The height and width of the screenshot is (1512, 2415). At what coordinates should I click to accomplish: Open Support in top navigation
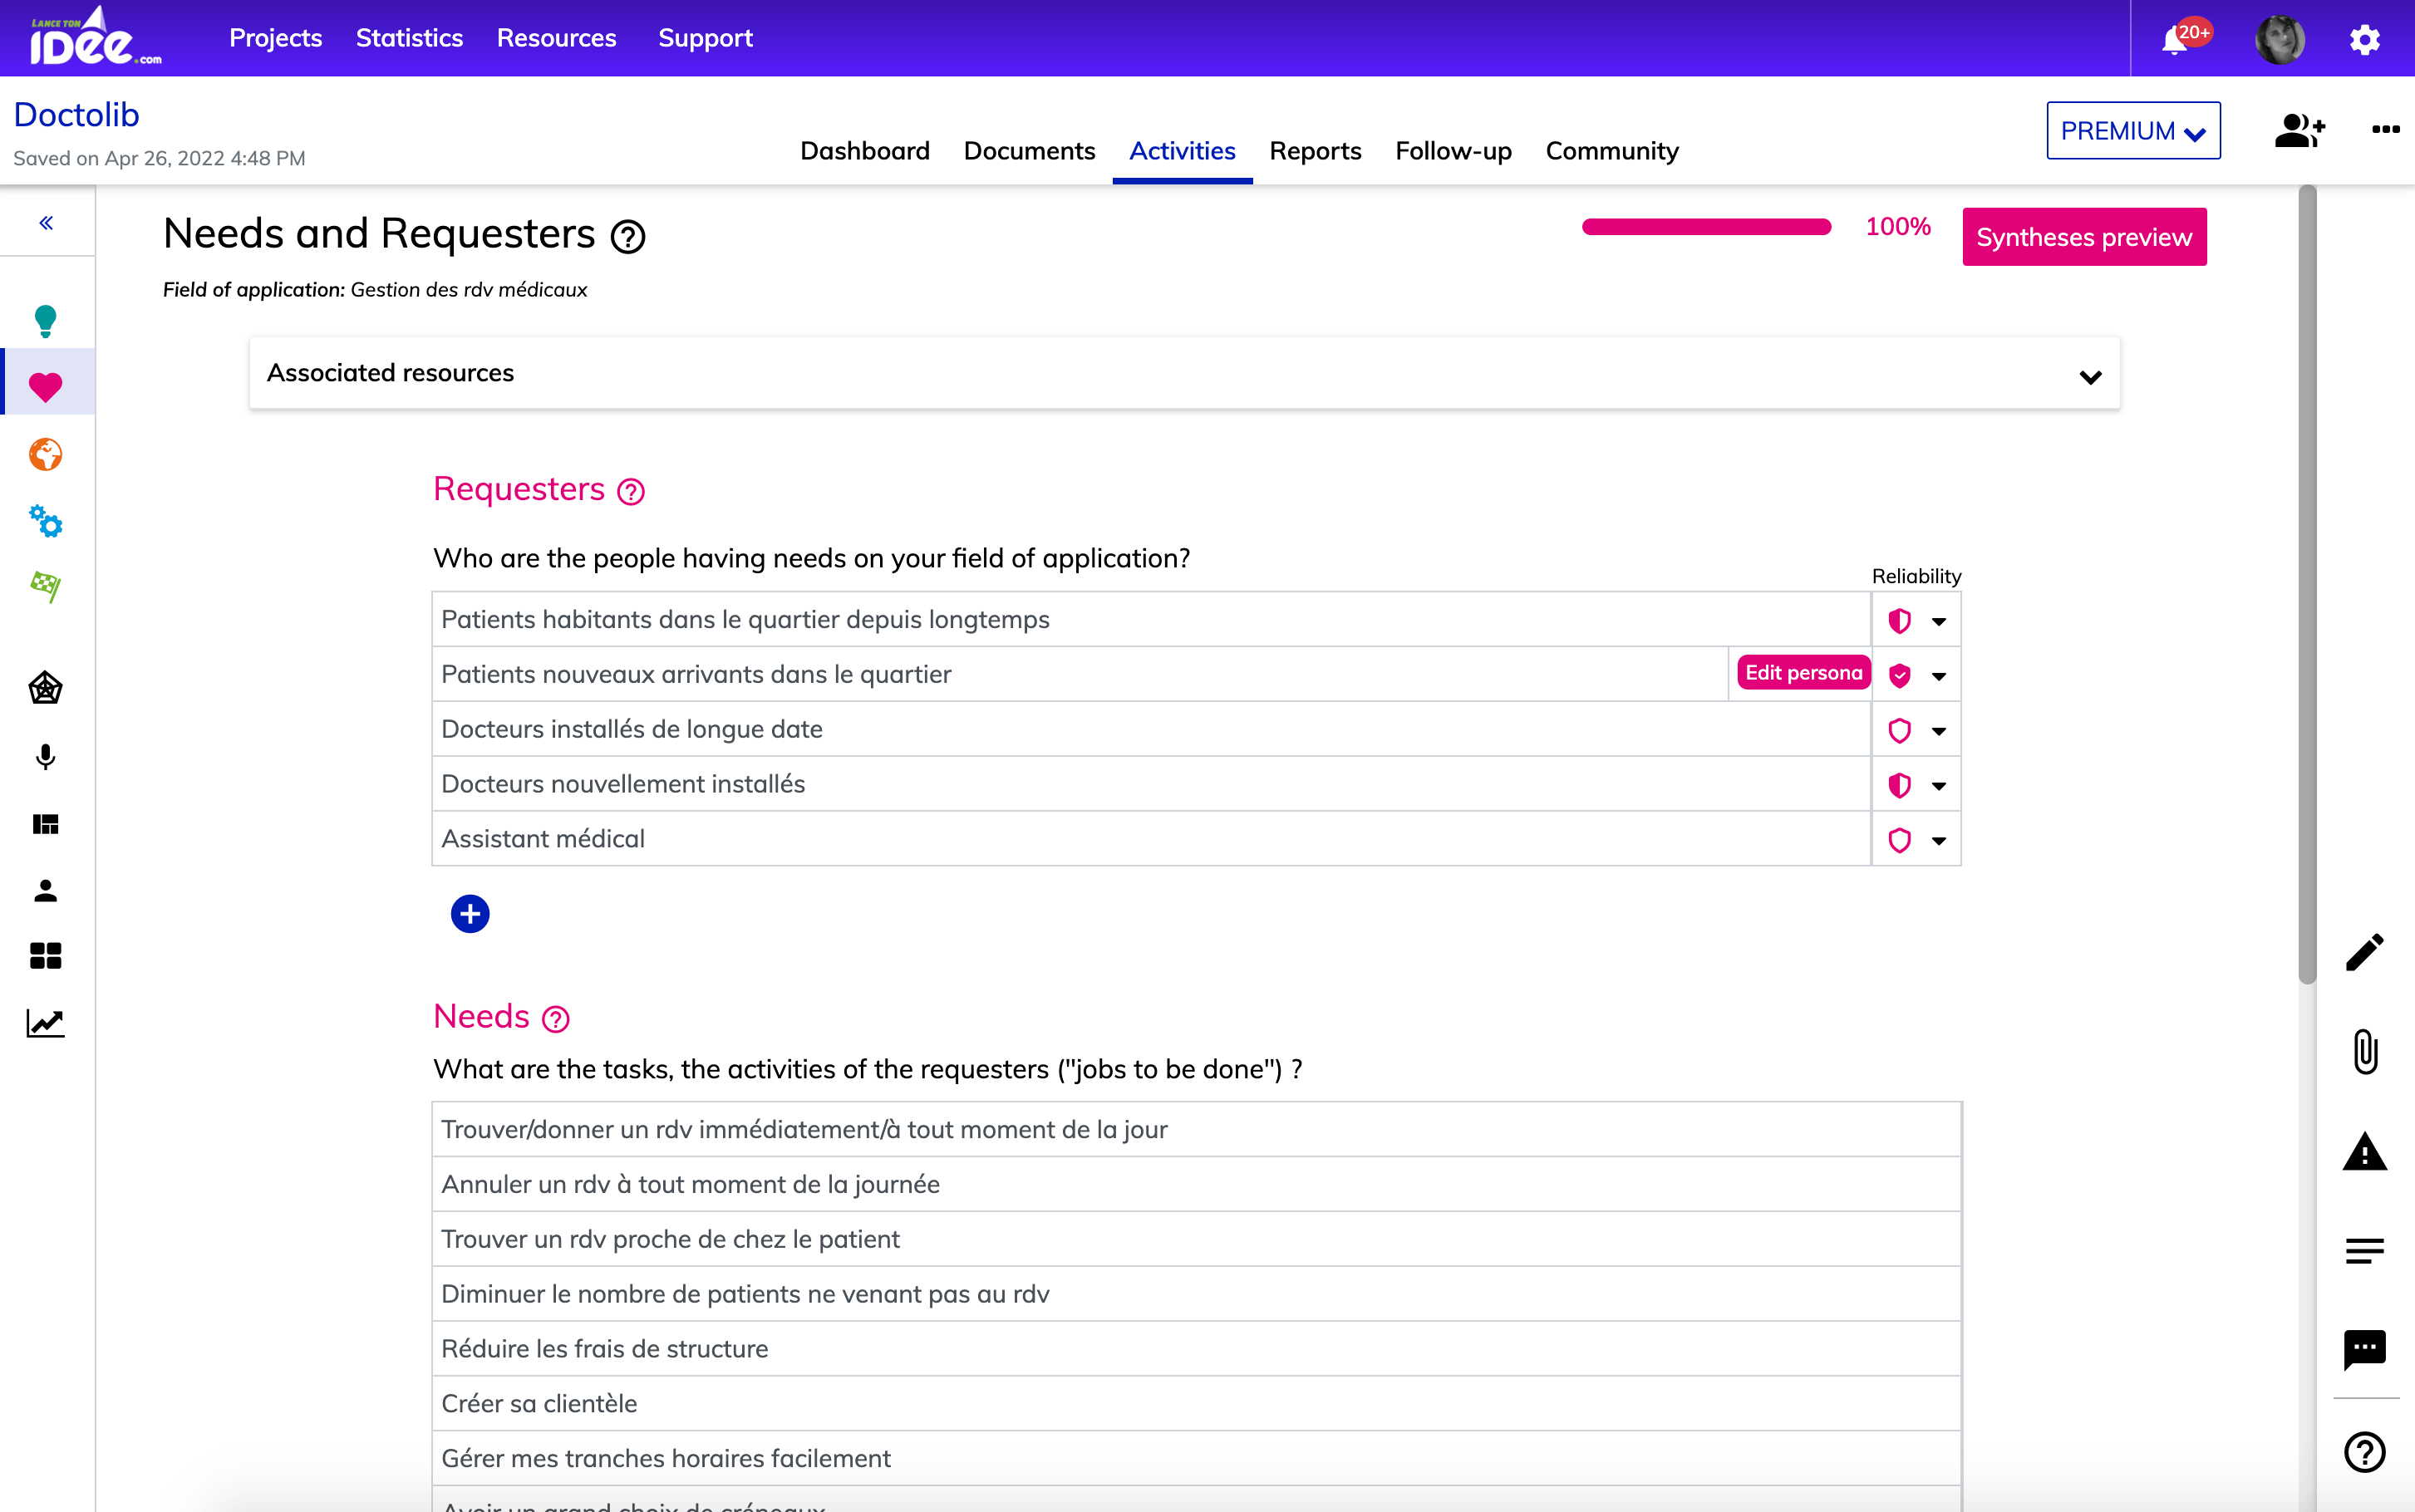pyautogui.click(x=705, y=38)
